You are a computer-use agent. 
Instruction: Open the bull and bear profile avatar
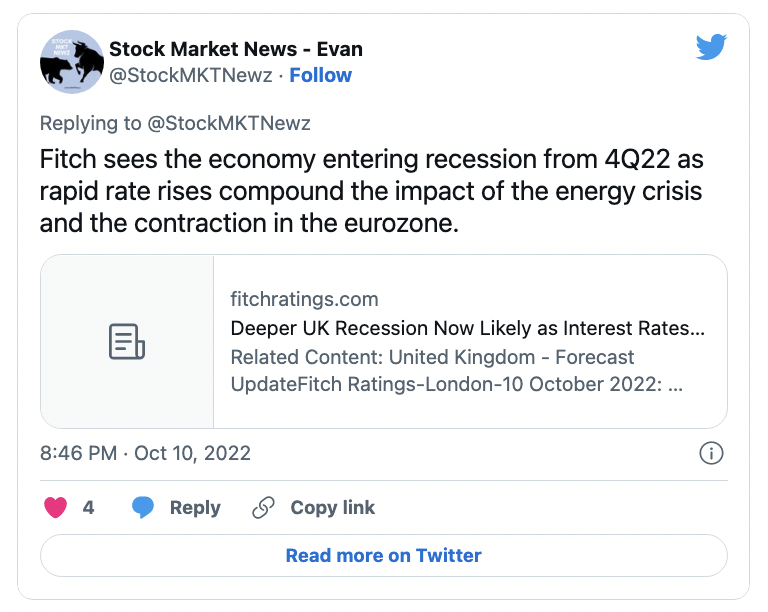pos(72,62)
